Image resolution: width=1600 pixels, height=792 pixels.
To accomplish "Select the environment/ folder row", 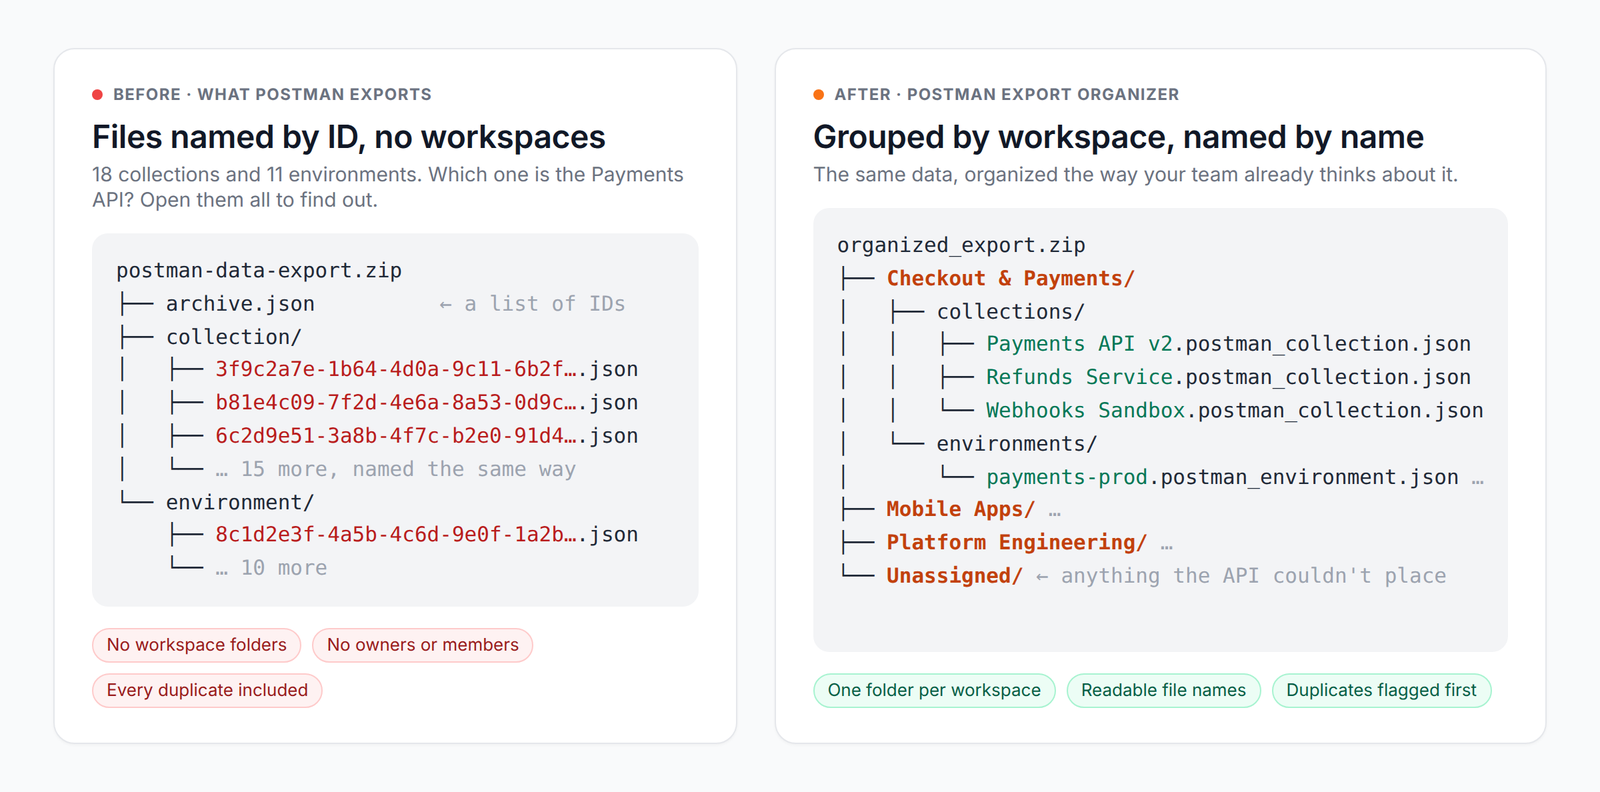I will [240, 502].
